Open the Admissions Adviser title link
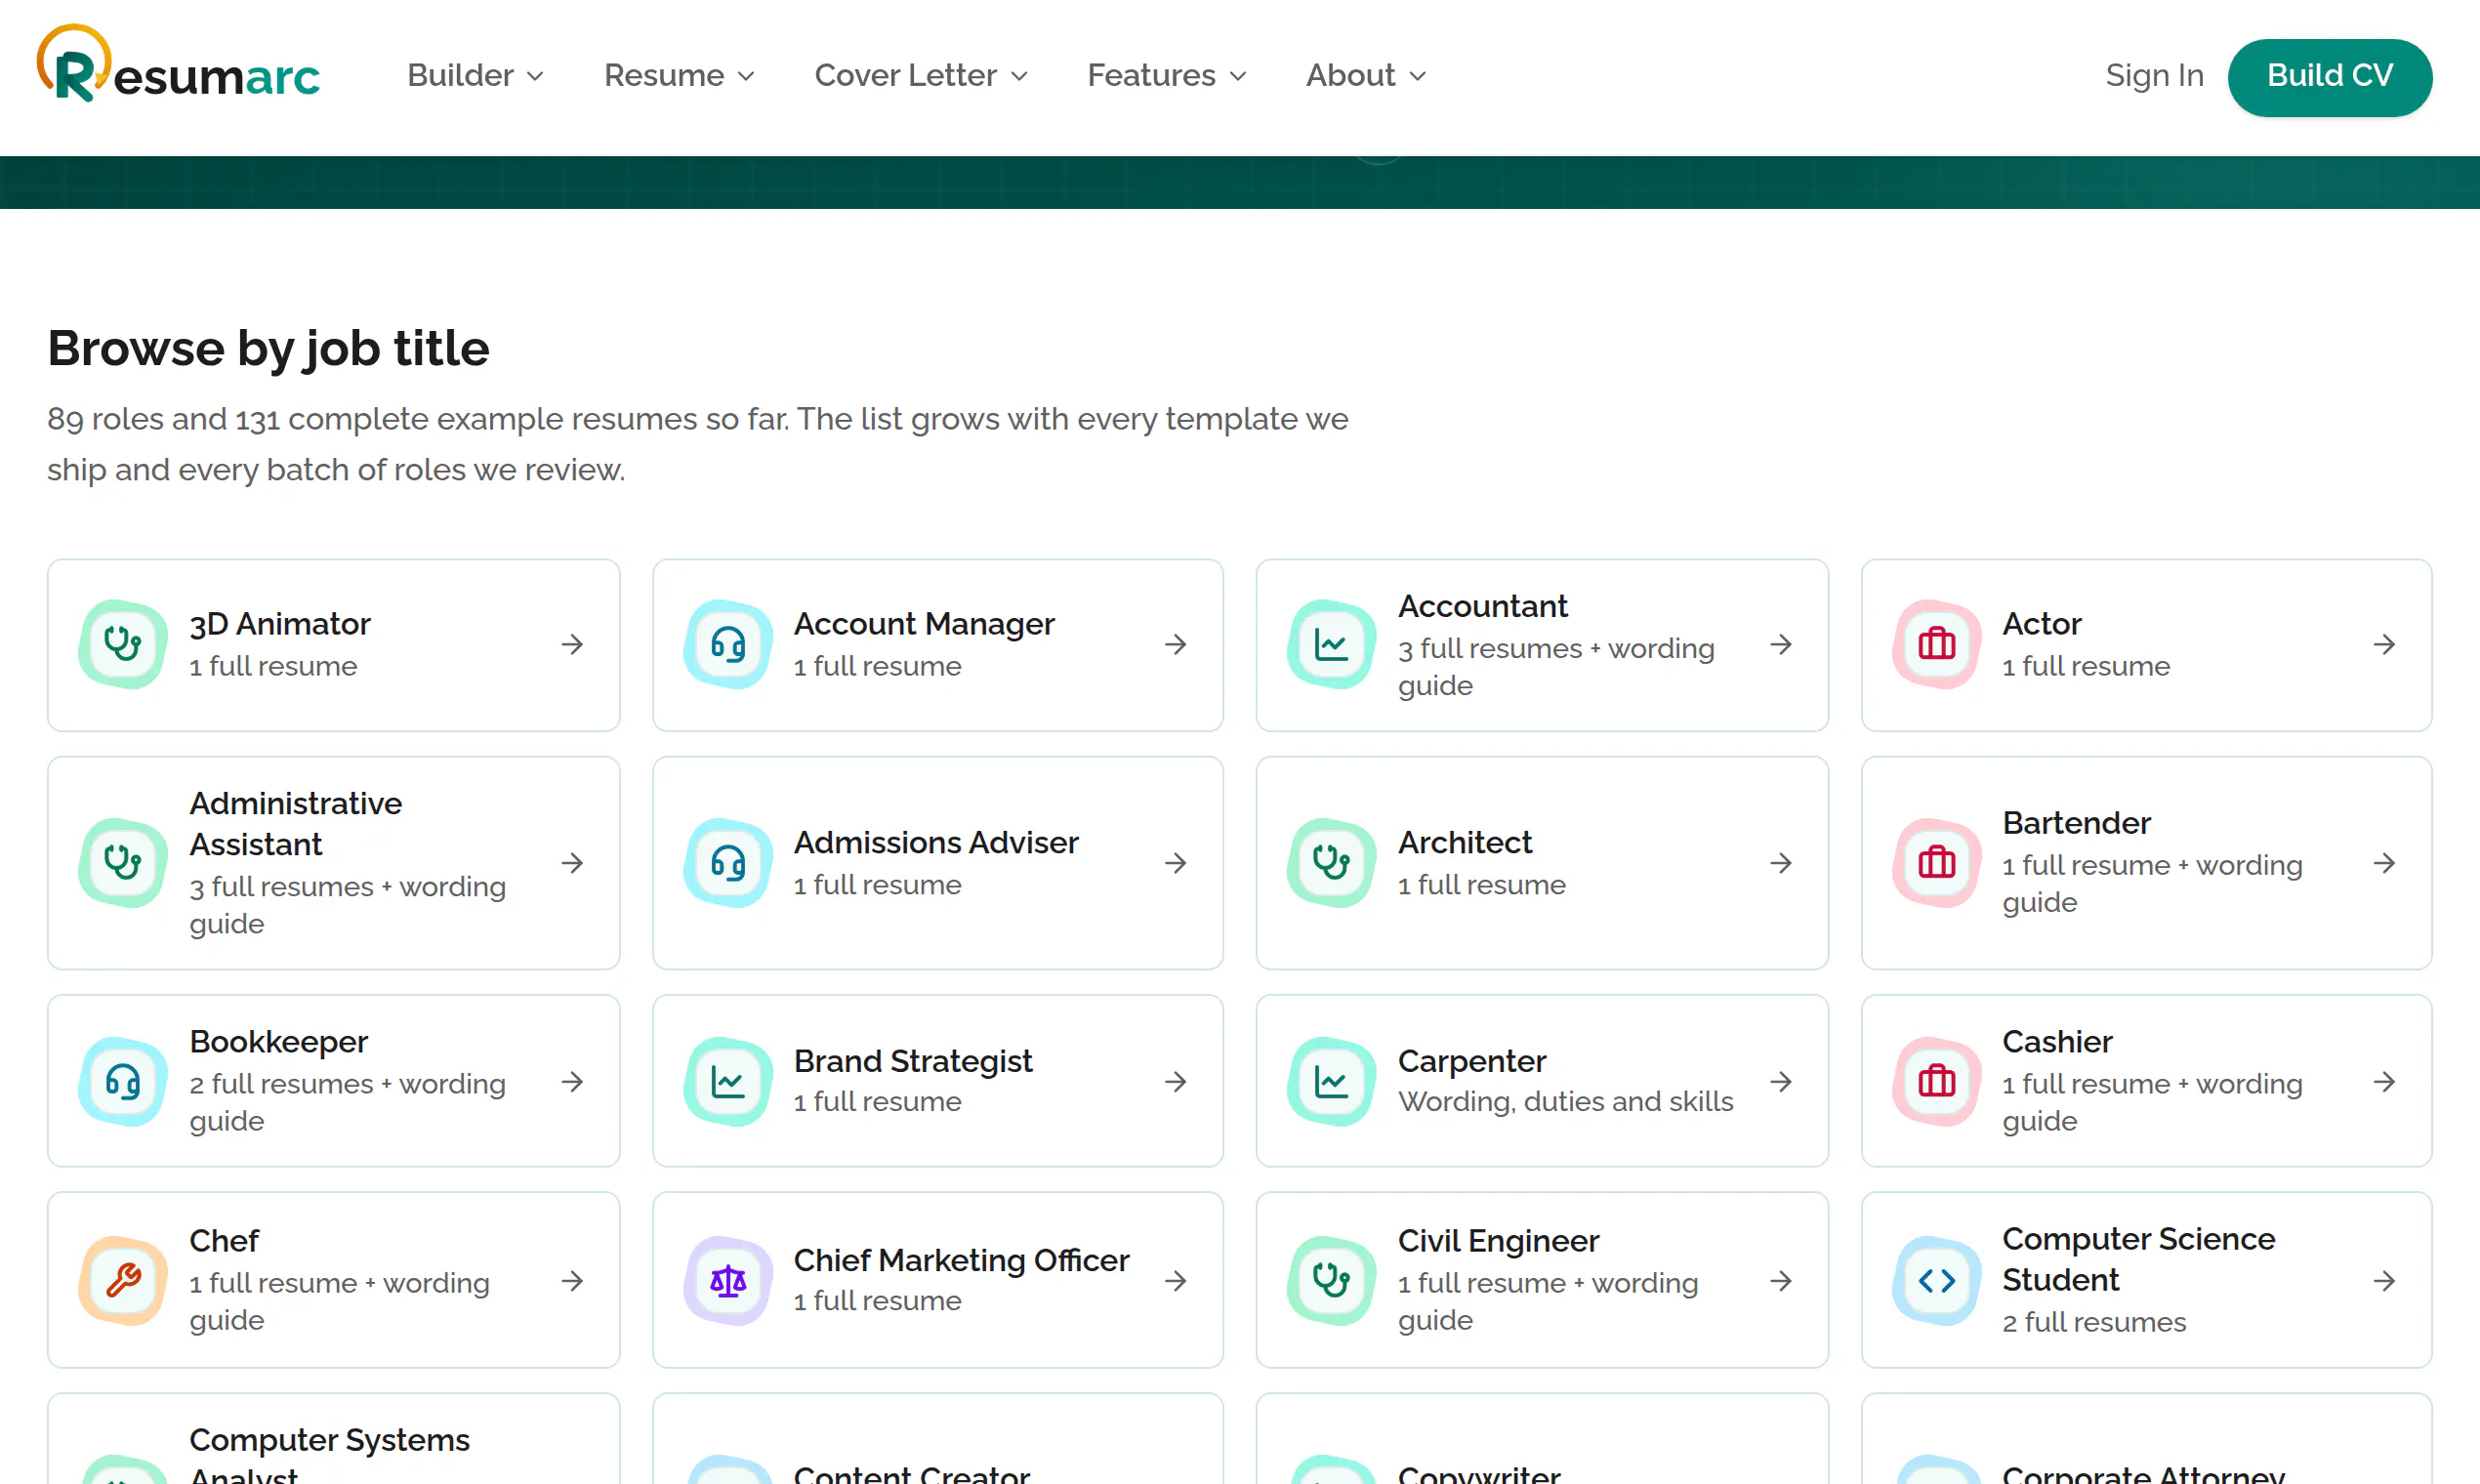The height and width of the screenshot is (1484, 2480). pyautogui.click(x=935, y=842)
